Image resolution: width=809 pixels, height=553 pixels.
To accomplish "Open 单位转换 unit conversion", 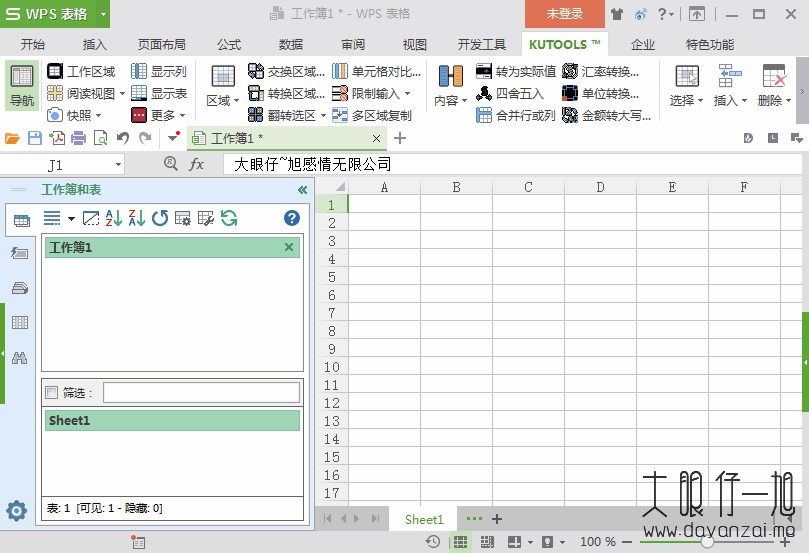I will (x=601, y=93).
